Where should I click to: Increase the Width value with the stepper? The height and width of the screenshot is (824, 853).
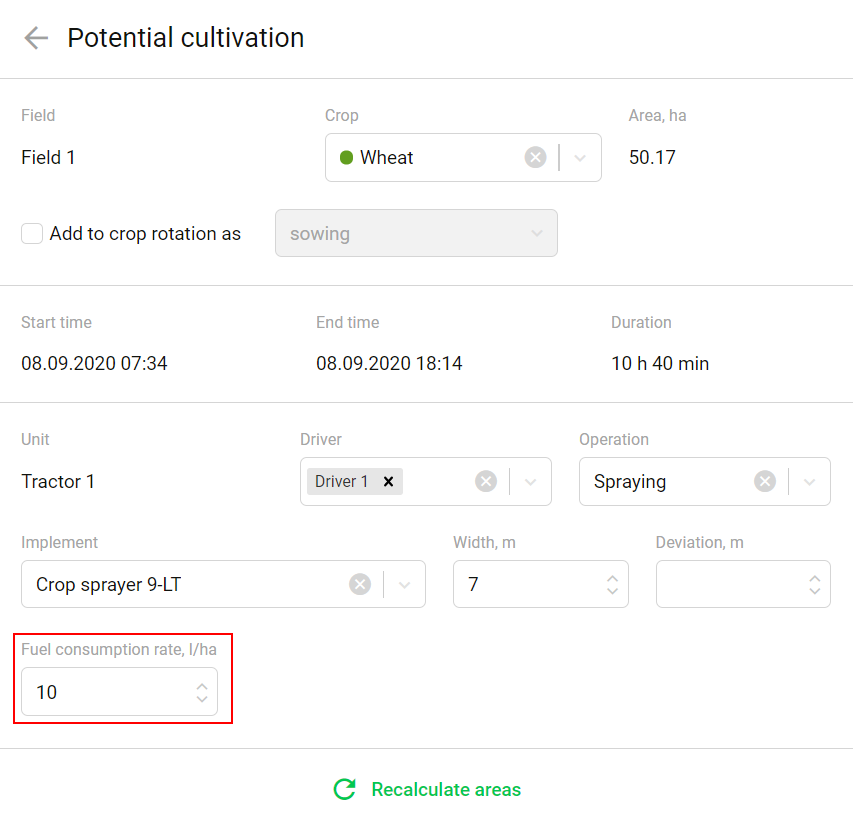click(611, 578)
